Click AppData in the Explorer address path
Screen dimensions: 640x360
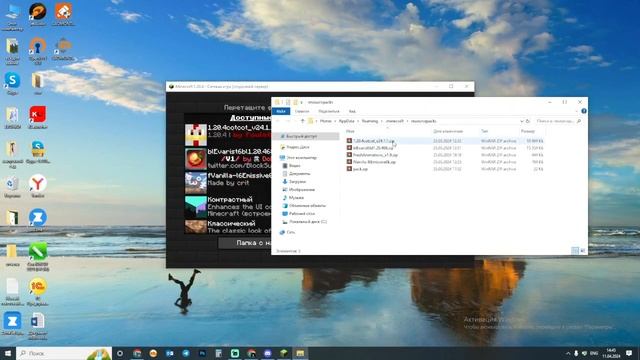pos(347,121)
